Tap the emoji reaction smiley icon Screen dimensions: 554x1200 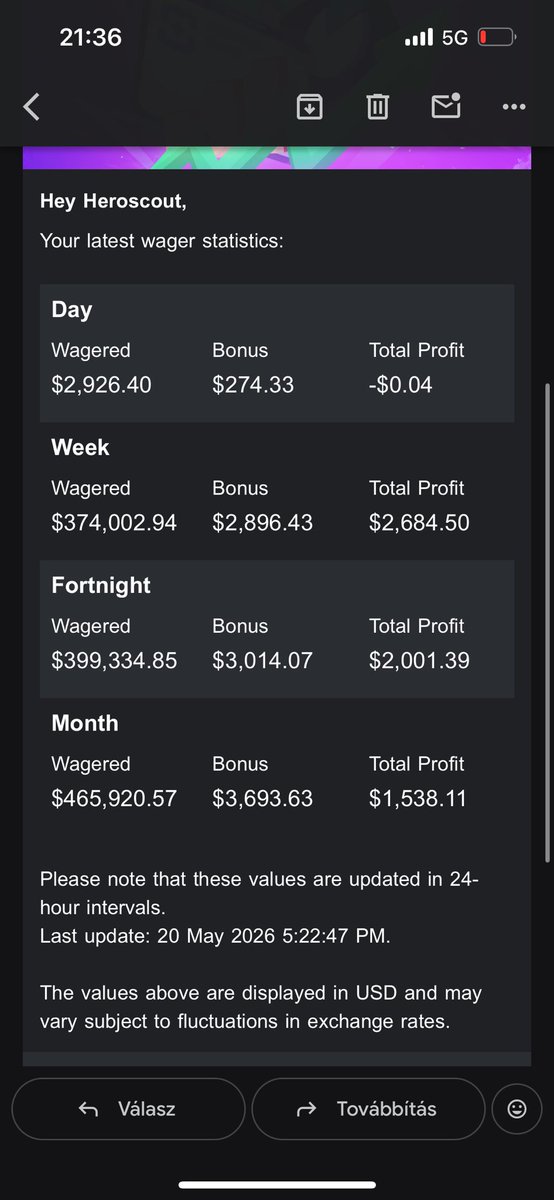[517, 1108]
